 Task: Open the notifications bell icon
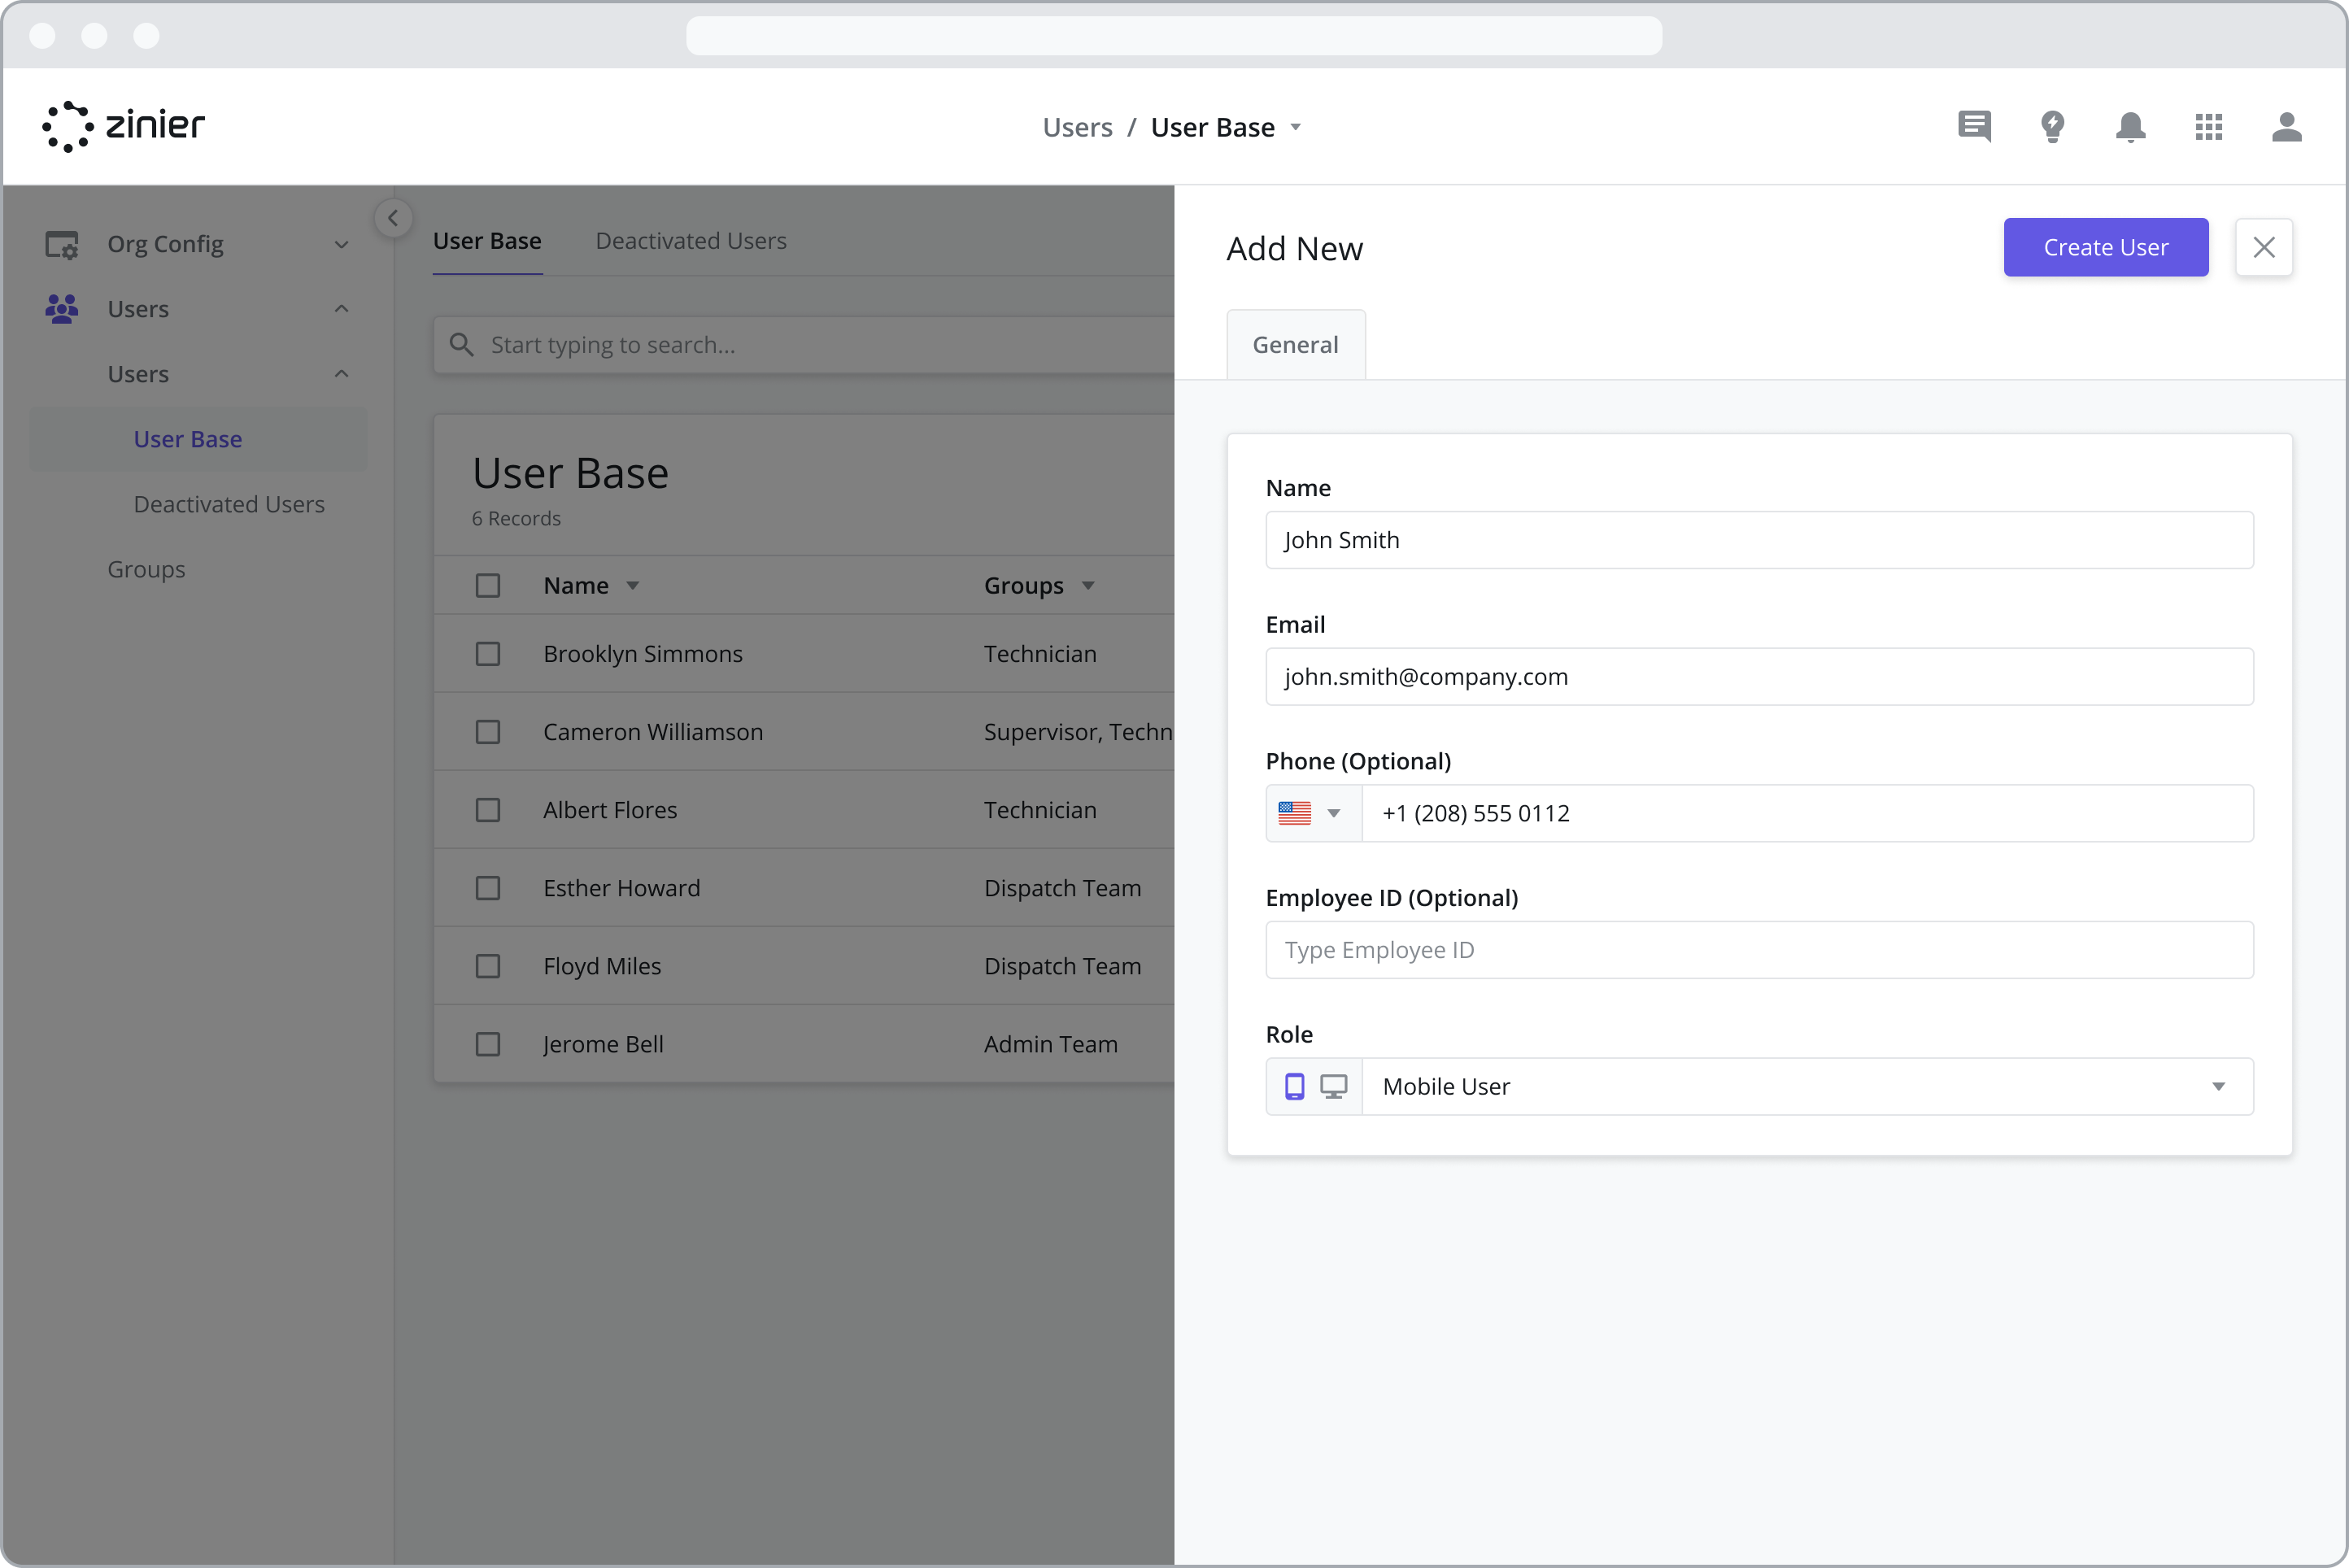(x=2130, y=127)
